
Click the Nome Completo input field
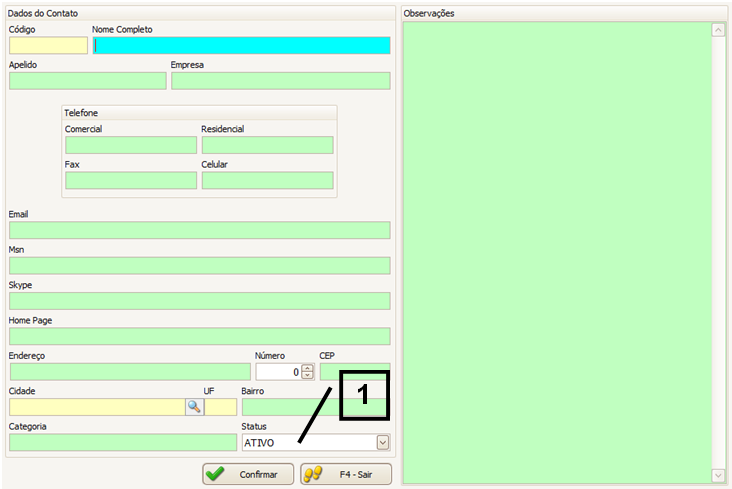[x=241, y=45]
